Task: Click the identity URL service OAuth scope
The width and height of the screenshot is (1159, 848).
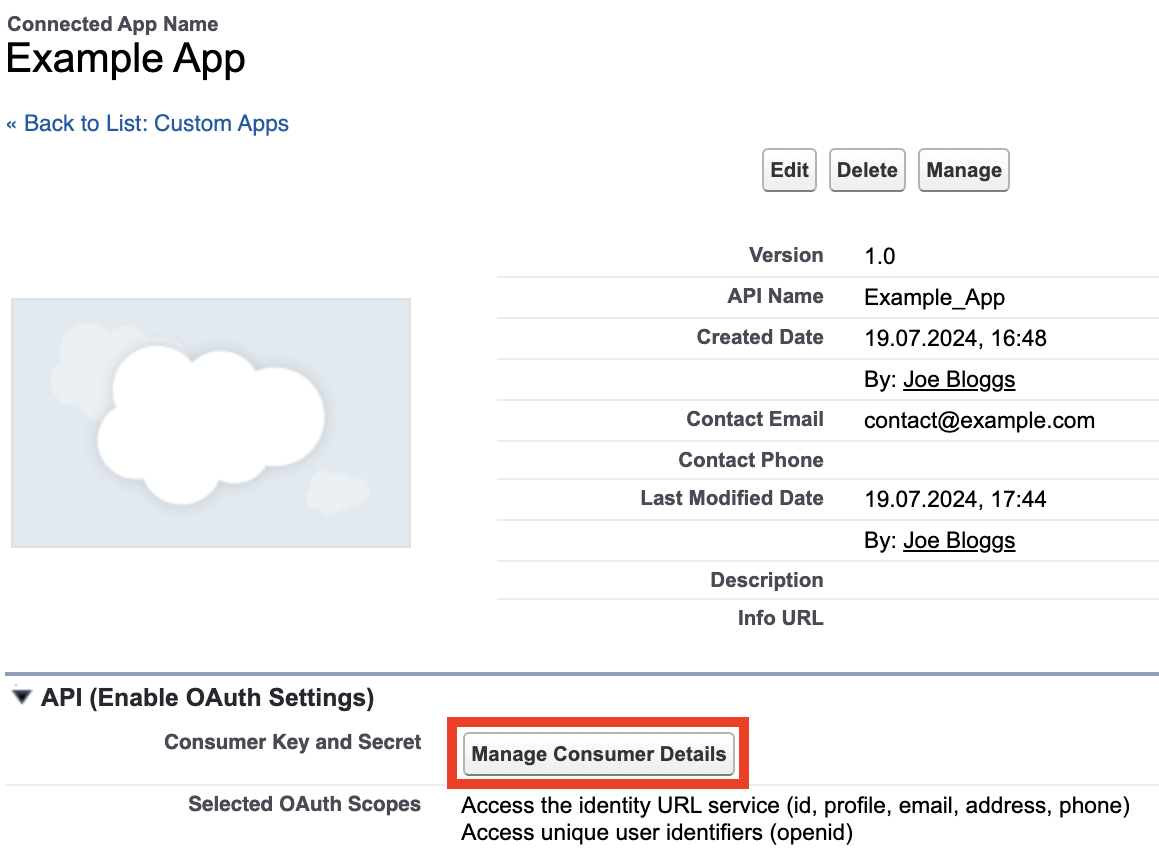Action: (x=794, y=805)
